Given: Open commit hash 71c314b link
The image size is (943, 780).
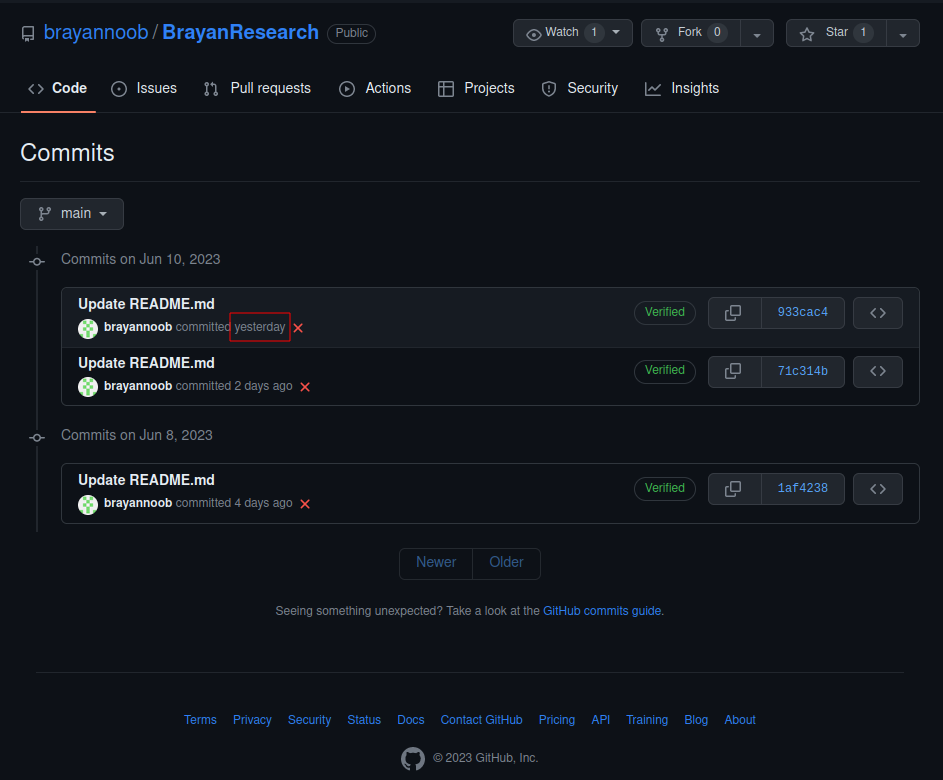Looking at the screenshot, I should click(x=802, y=371).
